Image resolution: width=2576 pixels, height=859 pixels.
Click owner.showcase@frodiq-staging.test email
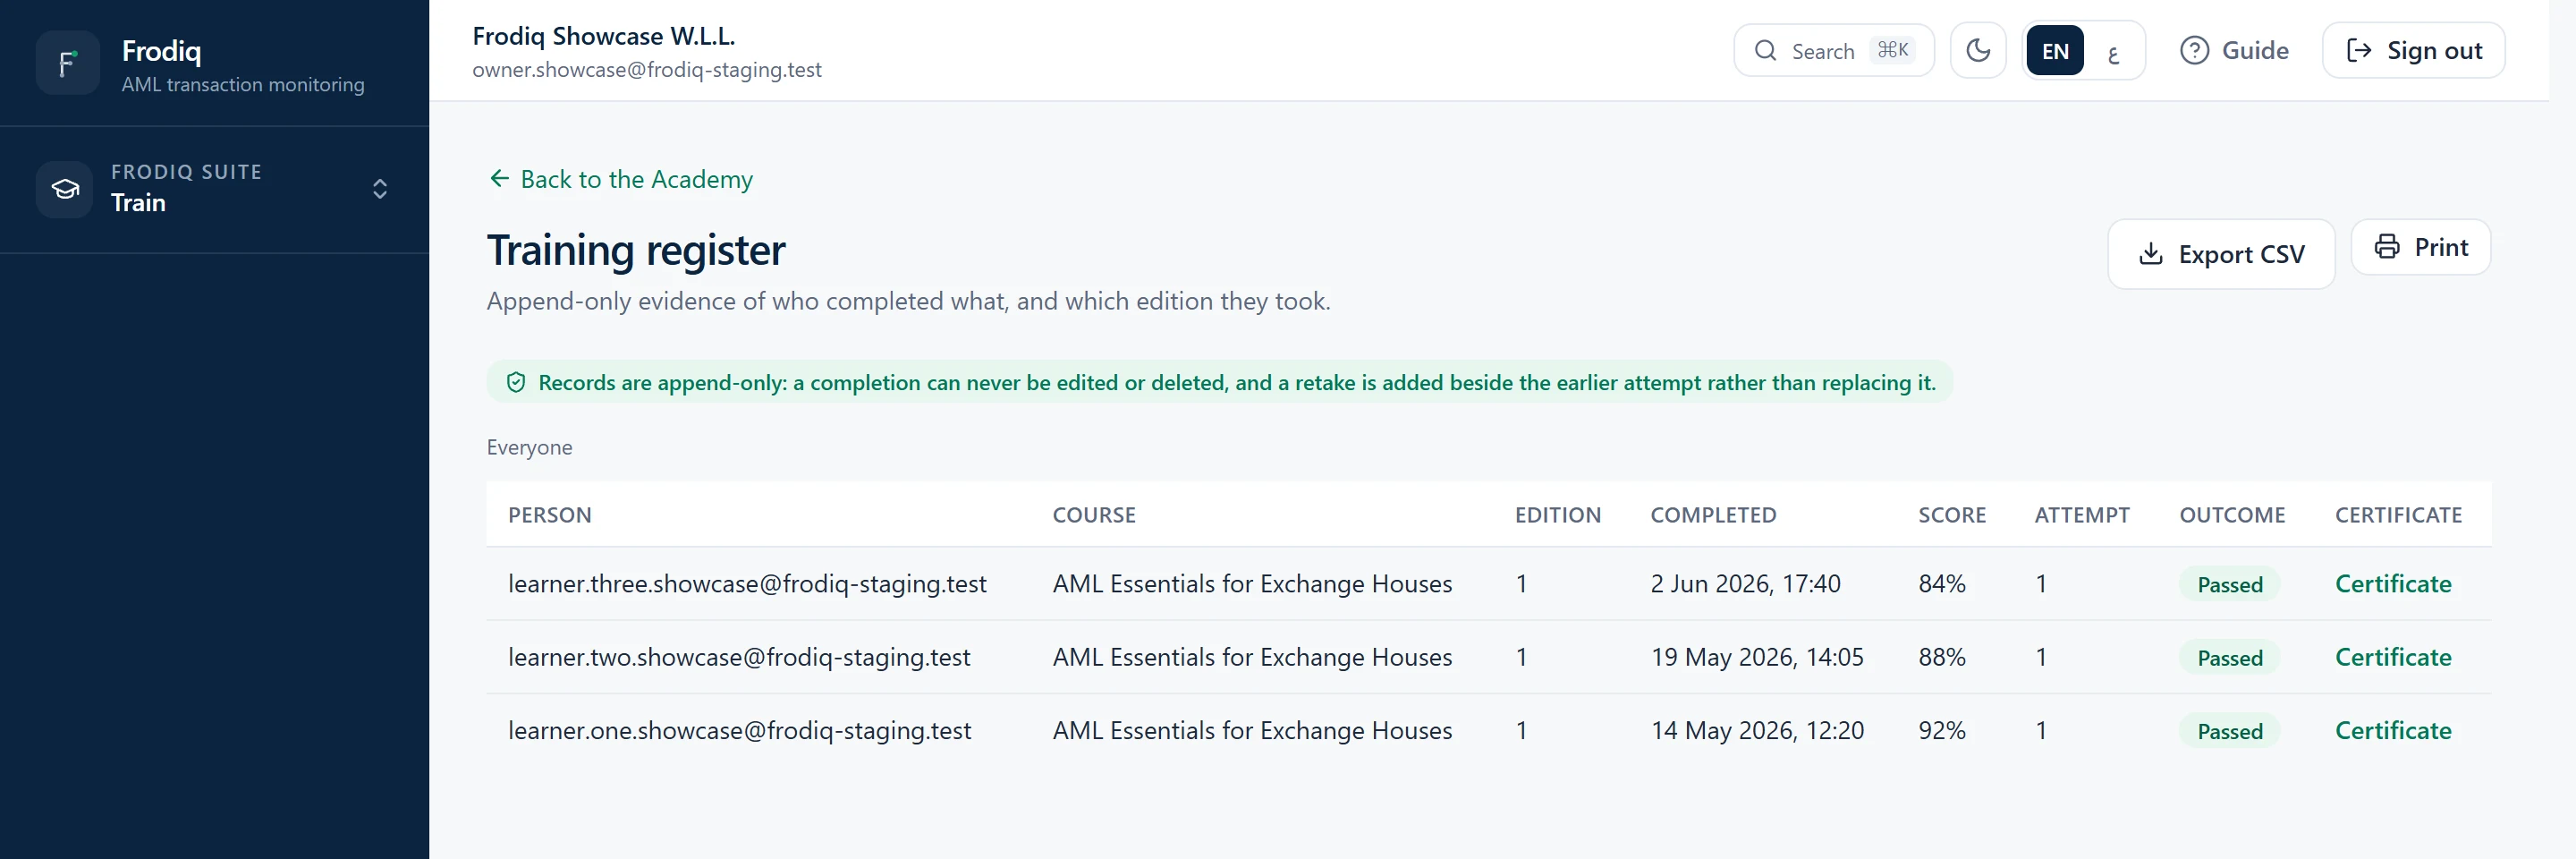(x=647, y=70)
